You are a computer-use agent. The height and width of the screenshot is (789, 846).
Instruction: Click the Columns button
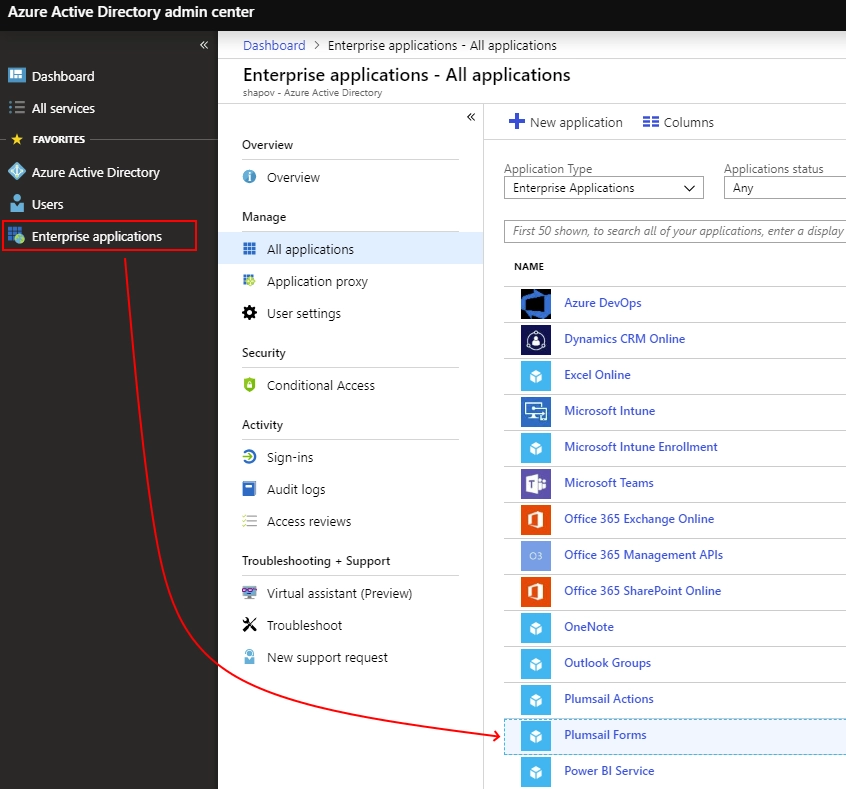678,122
